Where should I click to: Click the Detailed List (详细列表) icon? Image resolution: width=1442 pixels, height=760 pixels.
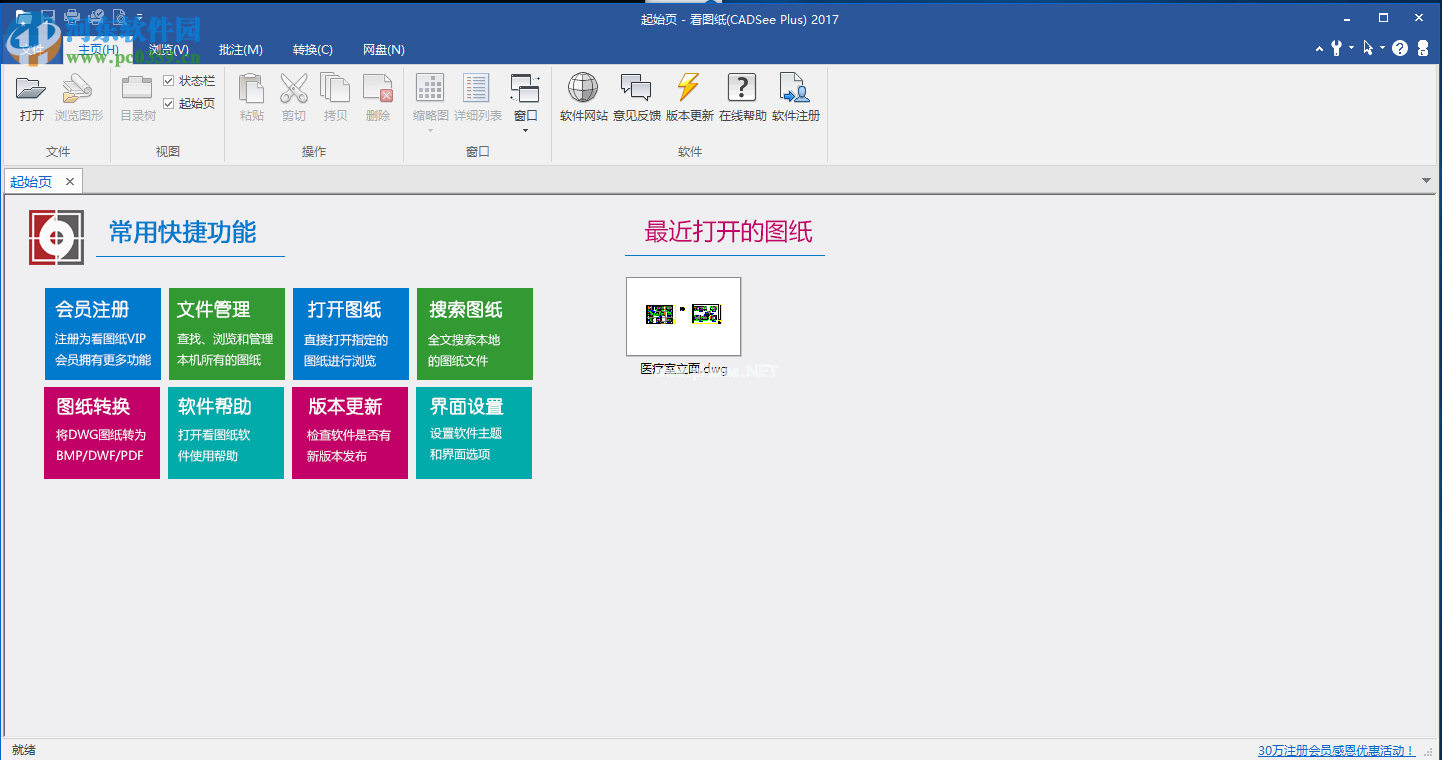click(477, 88)
